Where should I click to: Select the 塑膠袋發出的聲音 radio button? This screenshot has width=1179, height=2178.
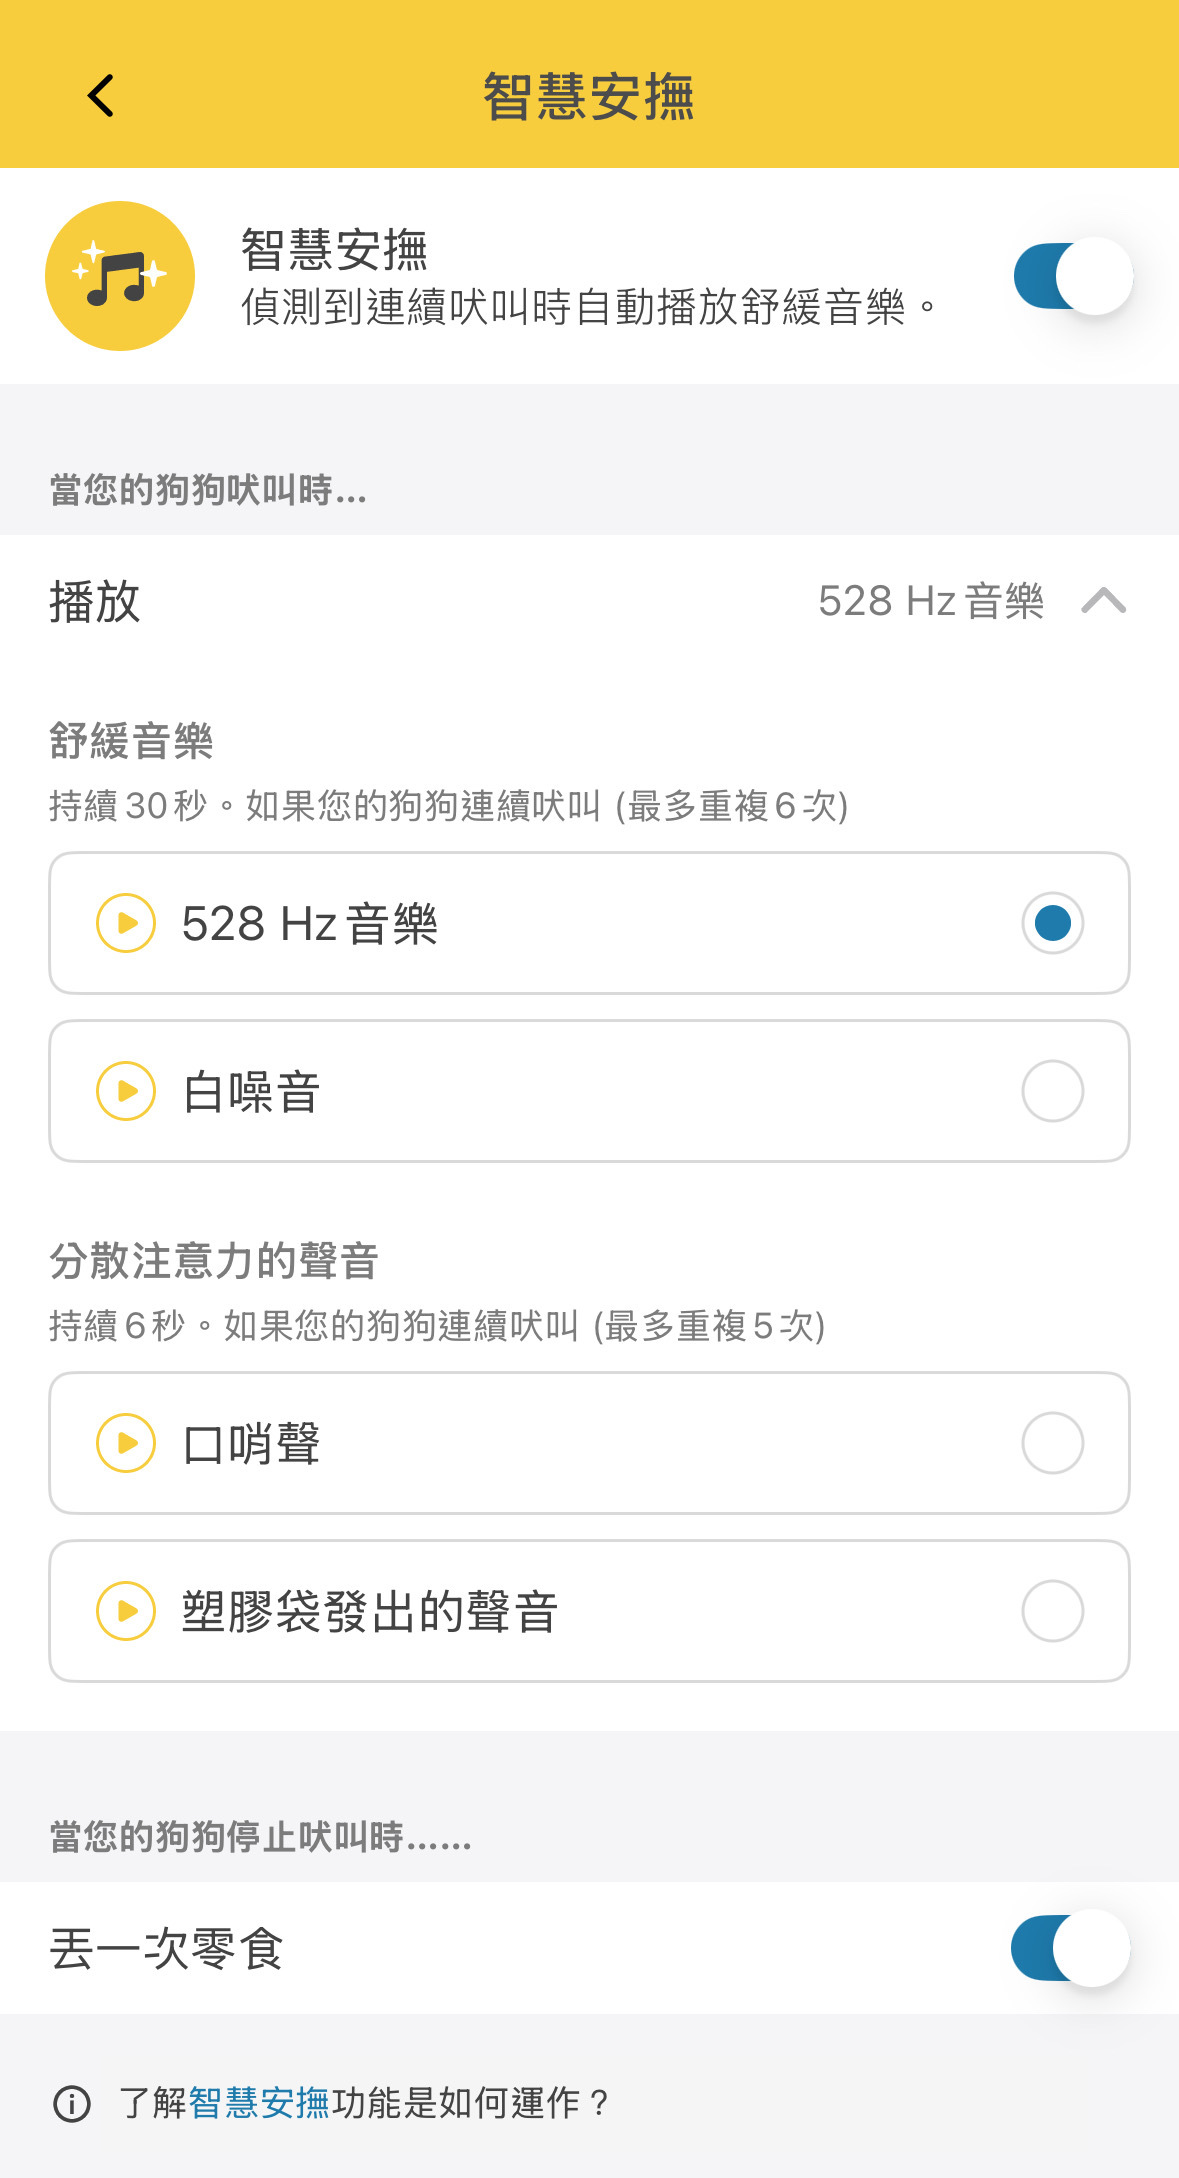(x=1052, y=1610)
